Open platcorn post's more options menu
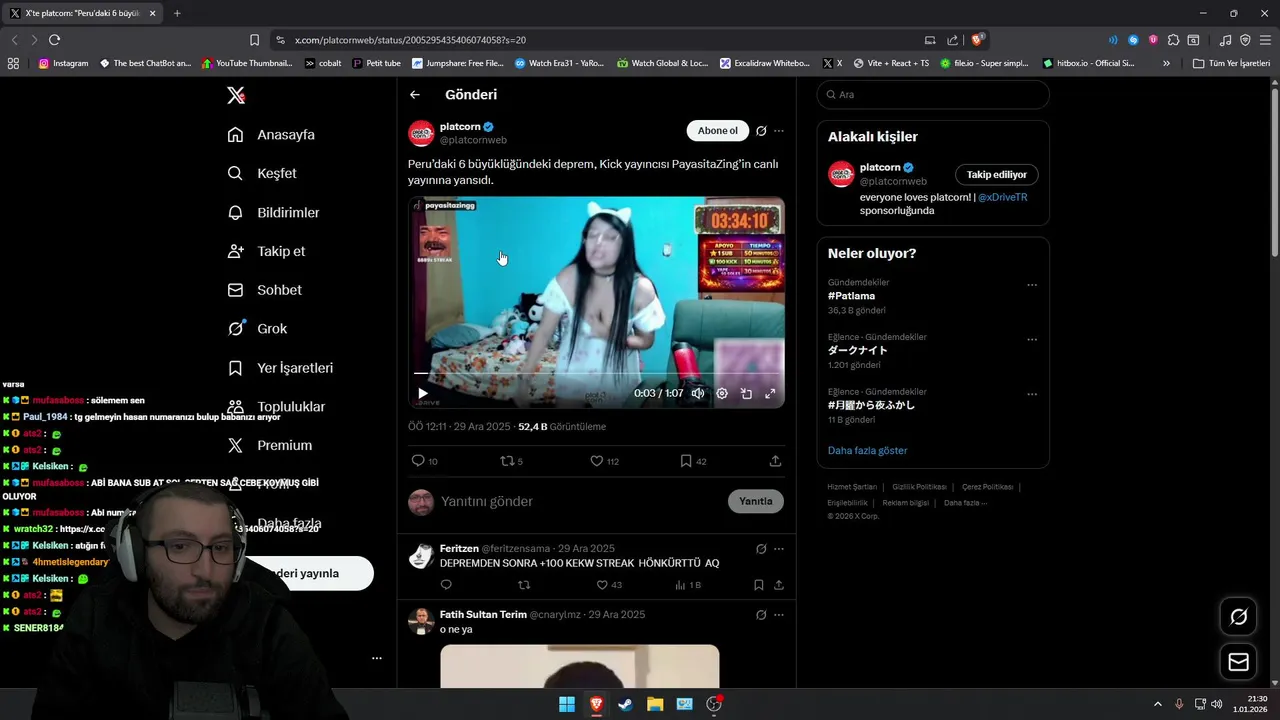The width and height of the screenshot is (1280, 720). (x=779, y=131)
